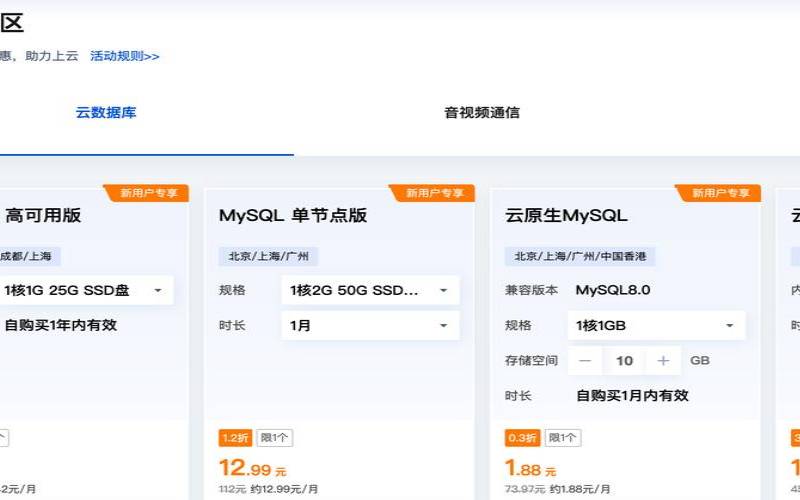
Task: Open the 1核1GB spec dropdown
Action: [x=656, y=326]
